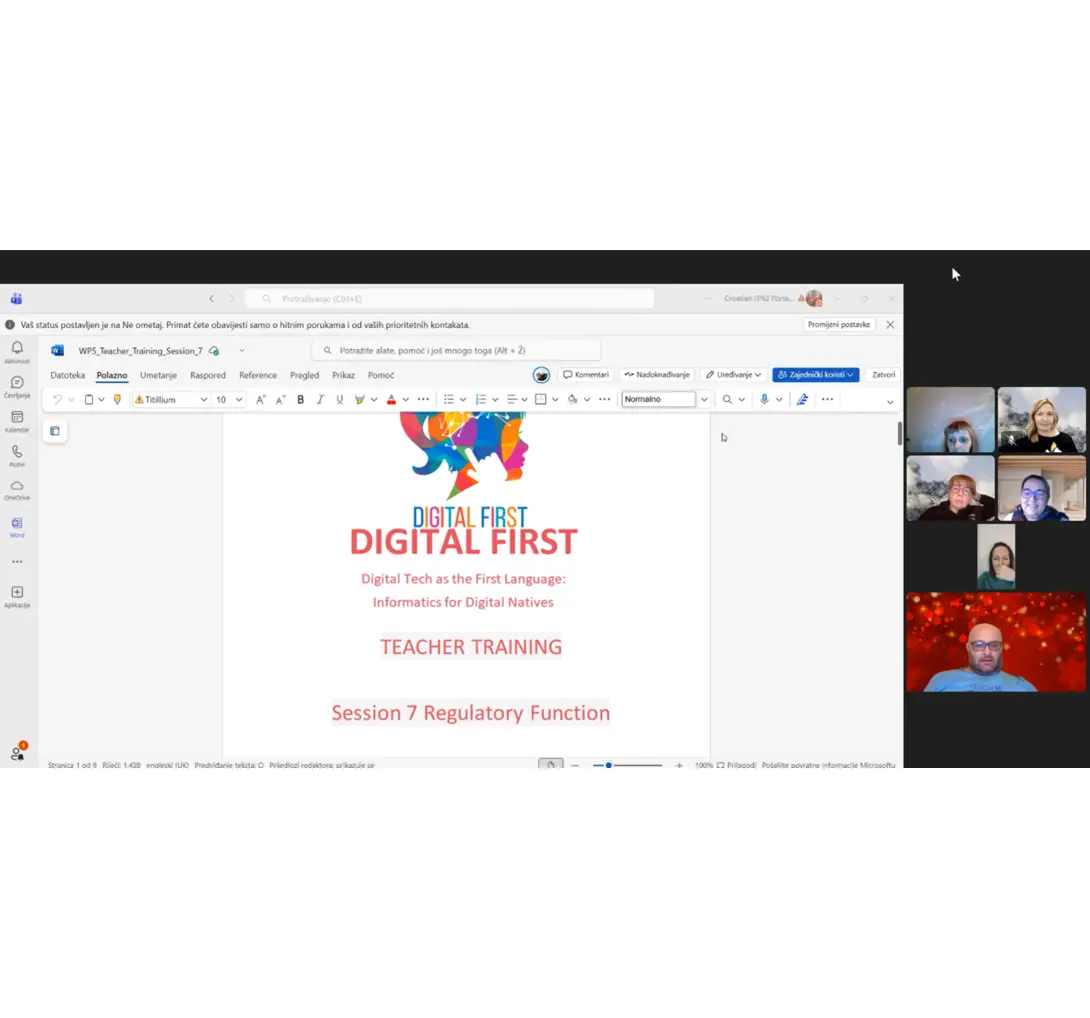Click the saved-to-cloud status icon
1090x1018 pixels.
click(x=214, y=351)
